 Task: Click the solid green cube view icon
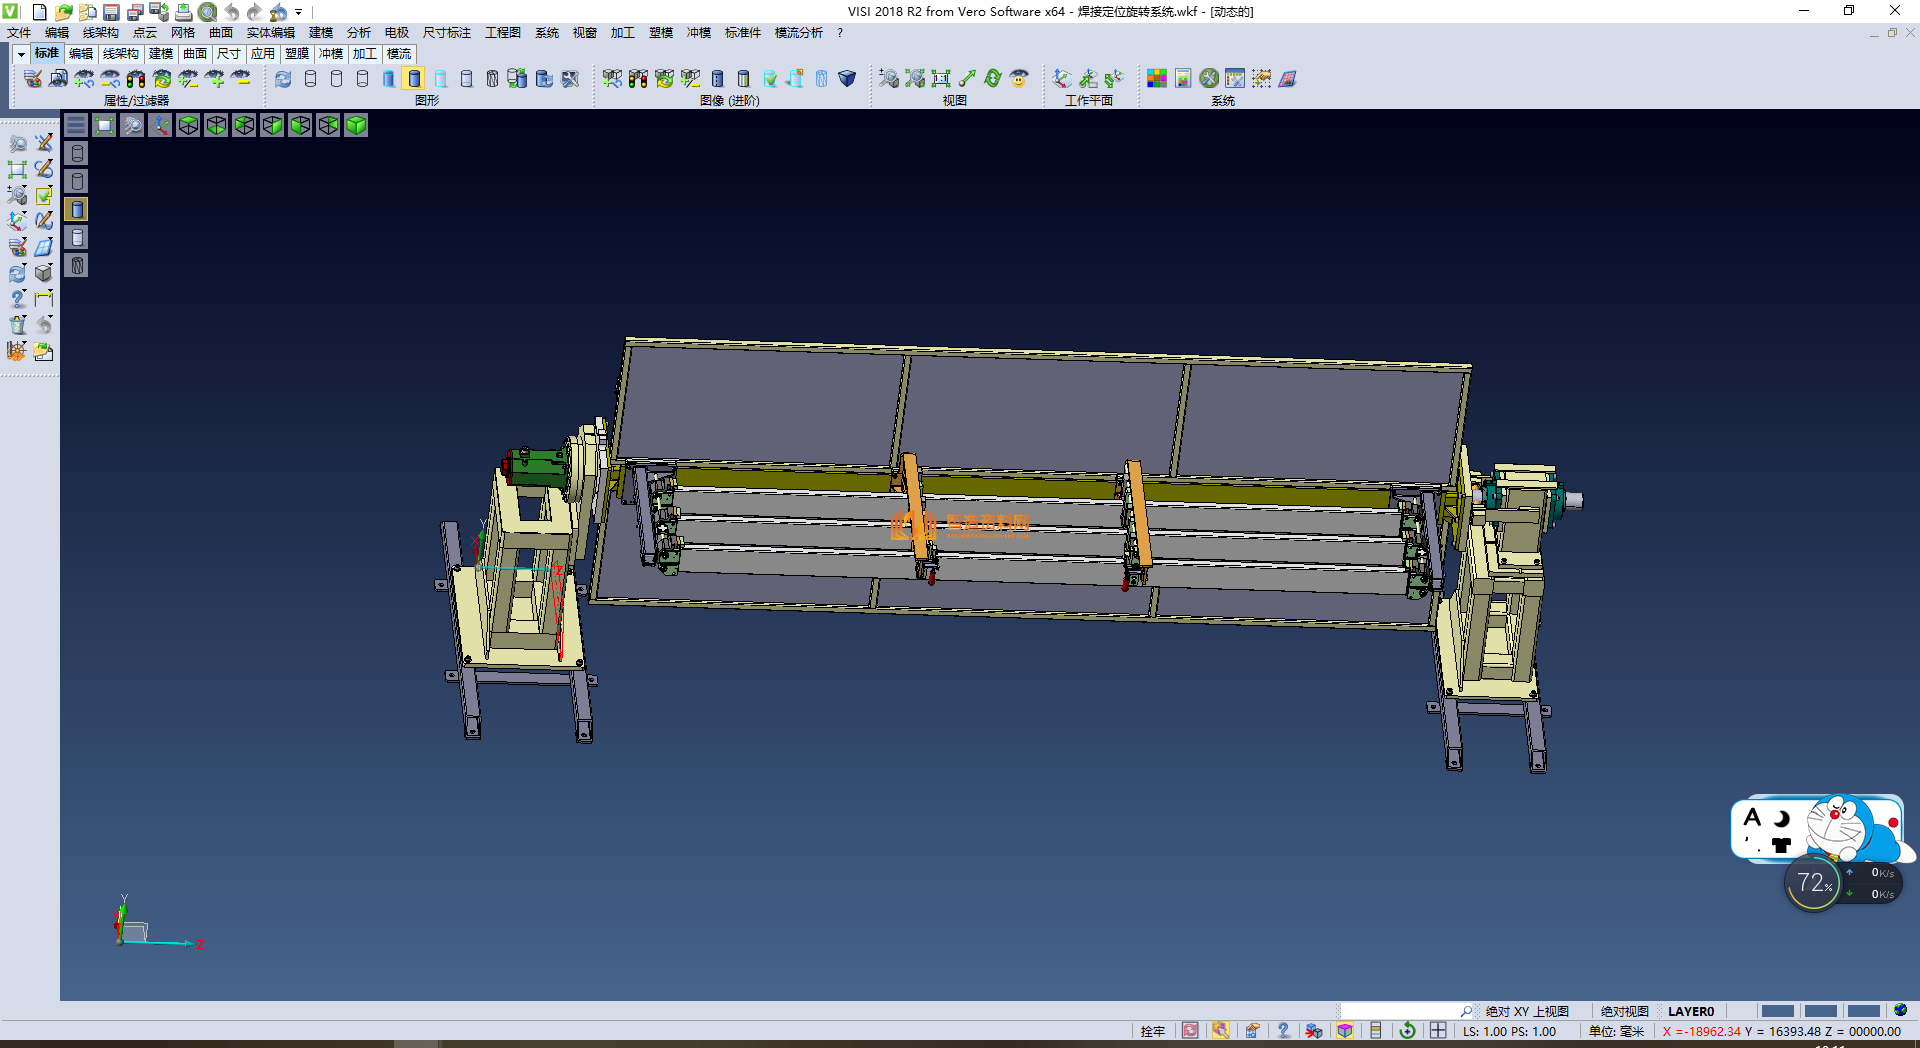click(x=356, y=125)
